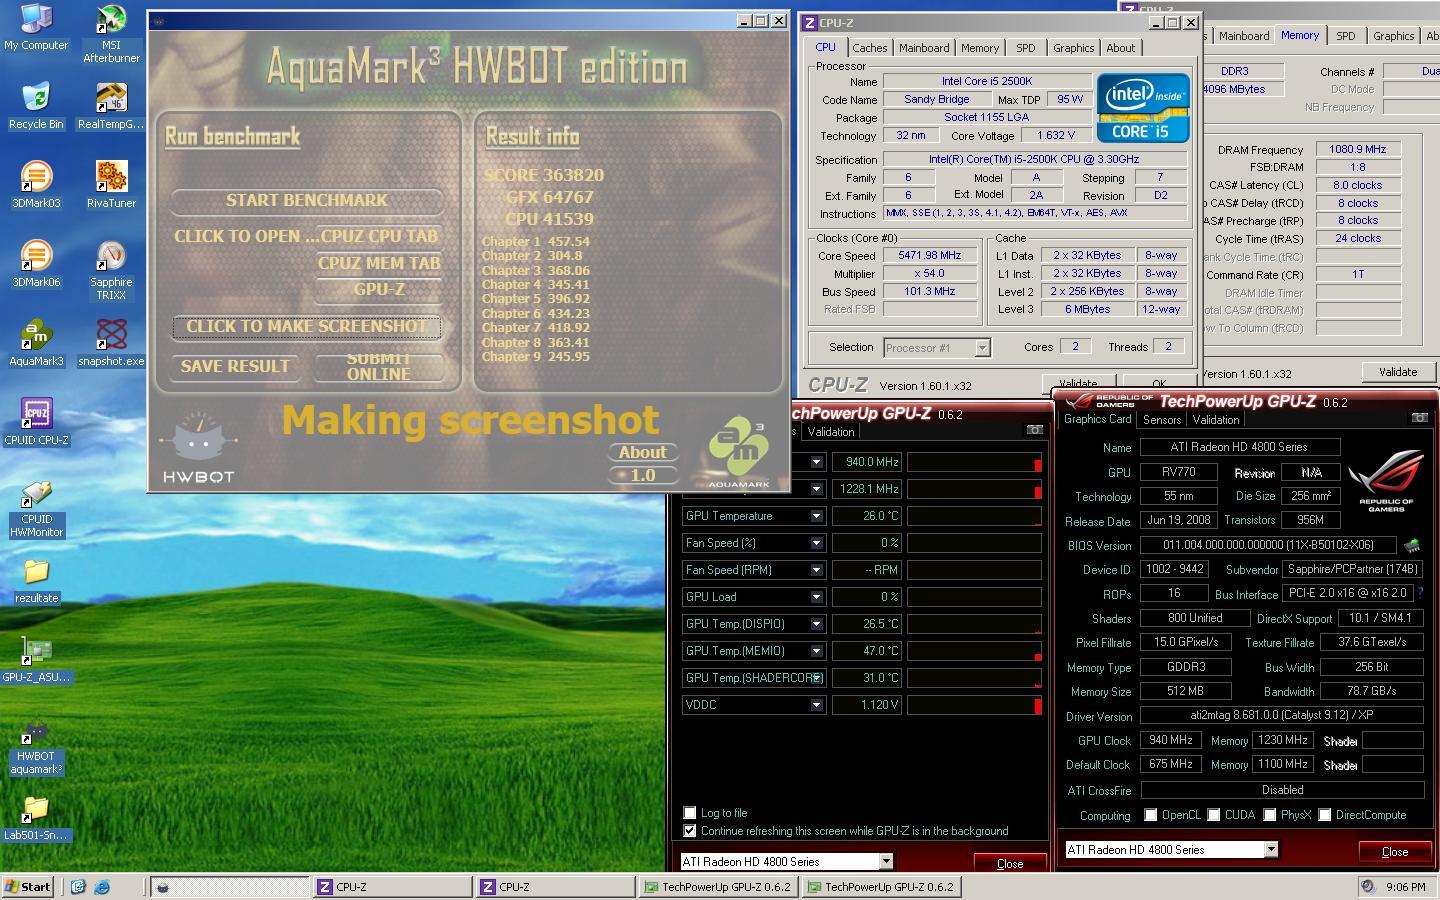Open MSI Afterburner desktop icon
Image resolution: width=1440 pixels, height=900 pixels.
(x=111, y=34)
